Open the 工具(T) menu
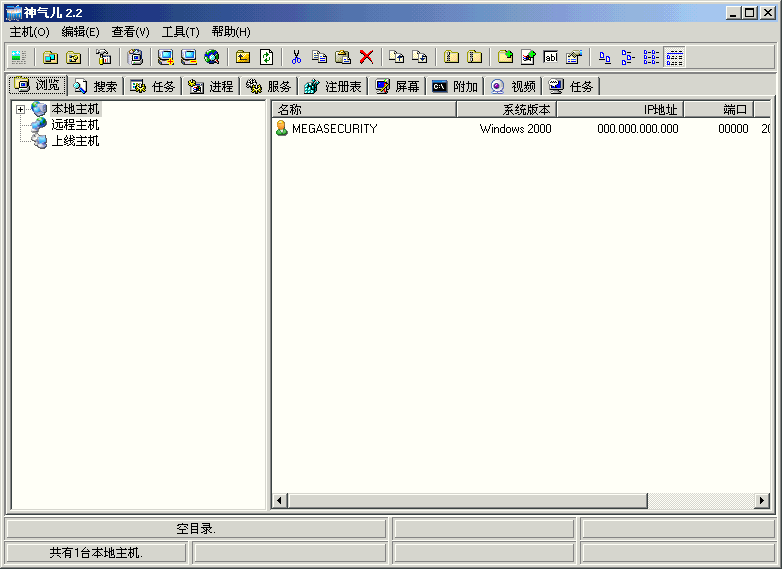The height and width of the screenshot is (569, 782). tap(180, 32)
